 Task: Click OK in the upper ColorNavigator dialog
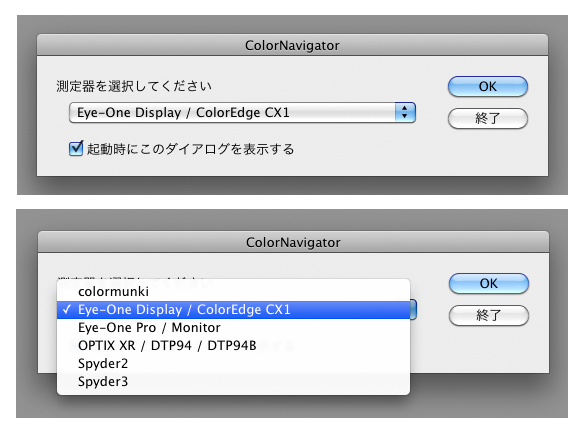487,86
